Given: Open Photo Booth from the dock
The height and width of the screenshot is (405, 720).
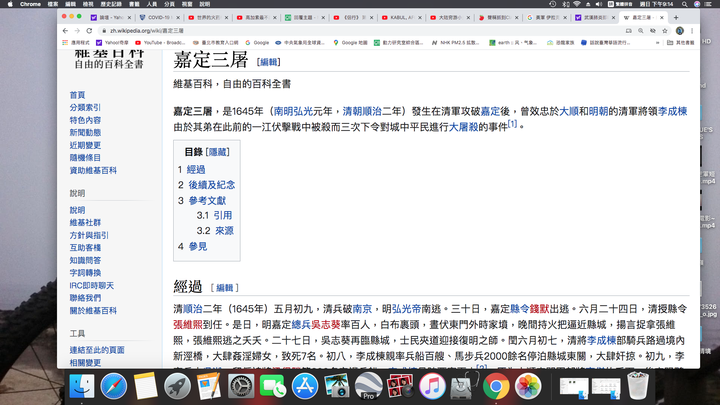Looking at the screenshot, I should [x=400, y=386].
